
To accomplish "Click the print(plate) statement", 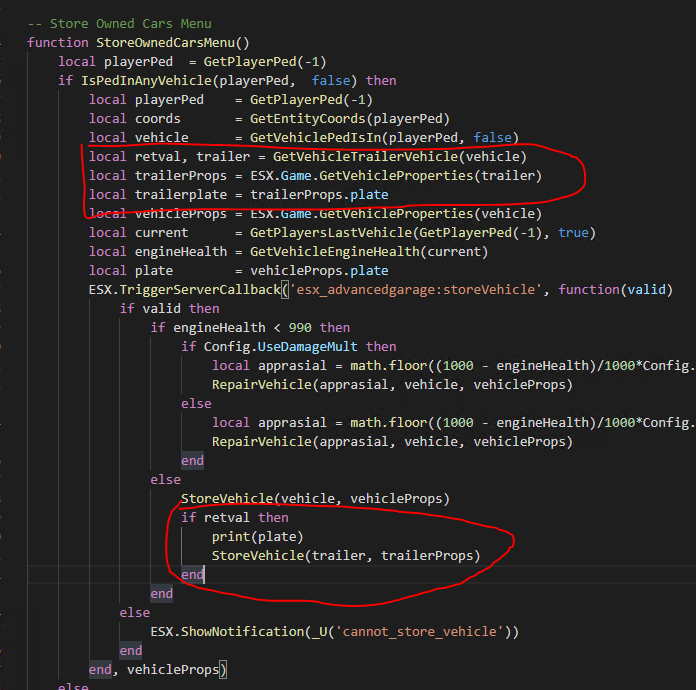I will (257, 537).
